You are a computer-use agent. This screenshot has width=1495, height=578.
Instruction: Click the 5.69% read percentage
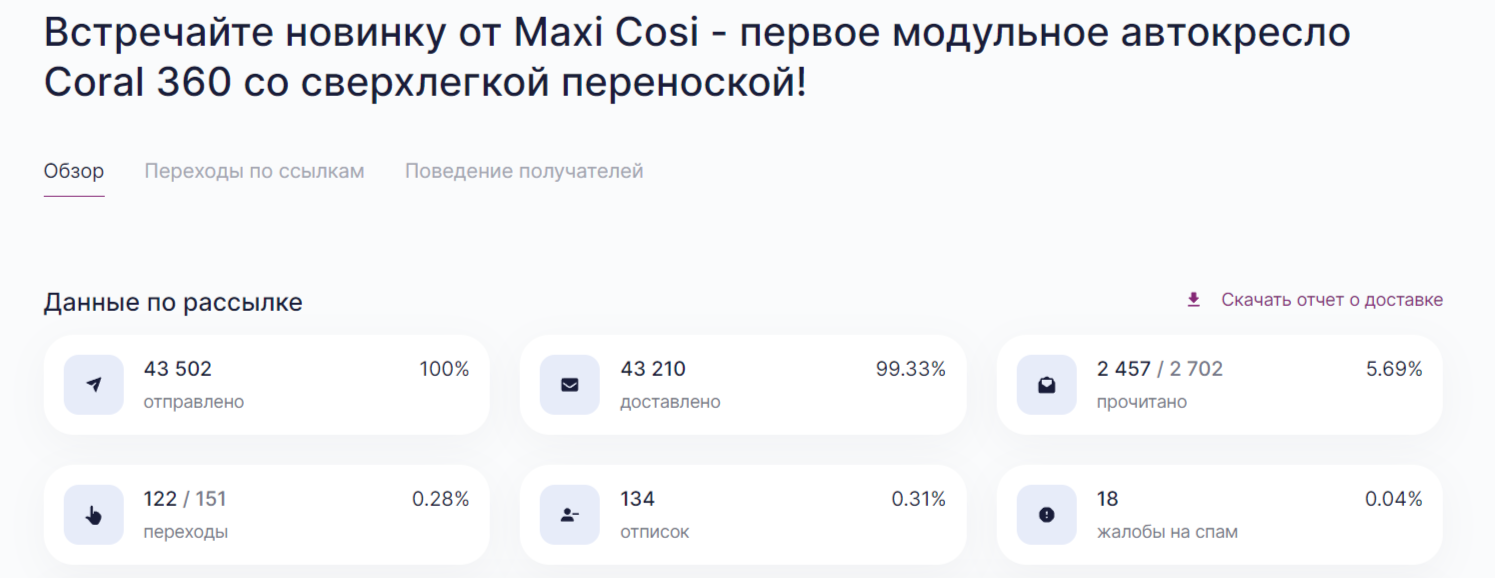click(1393, 369)
